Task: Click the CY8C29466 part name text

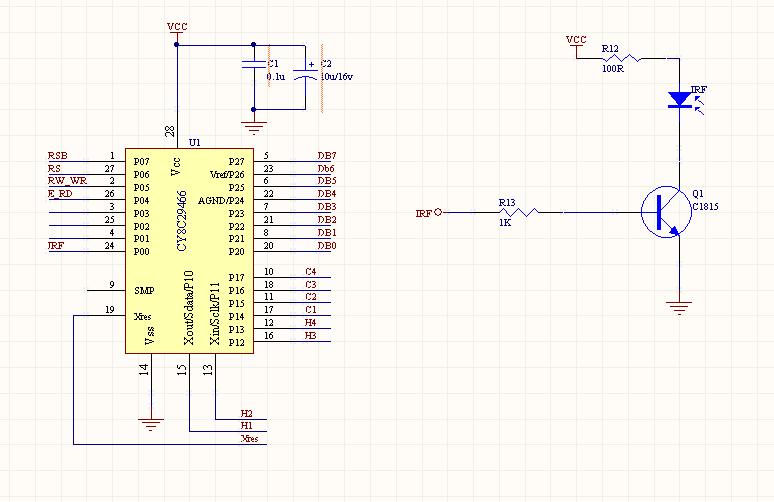Action: coord(182,221)
